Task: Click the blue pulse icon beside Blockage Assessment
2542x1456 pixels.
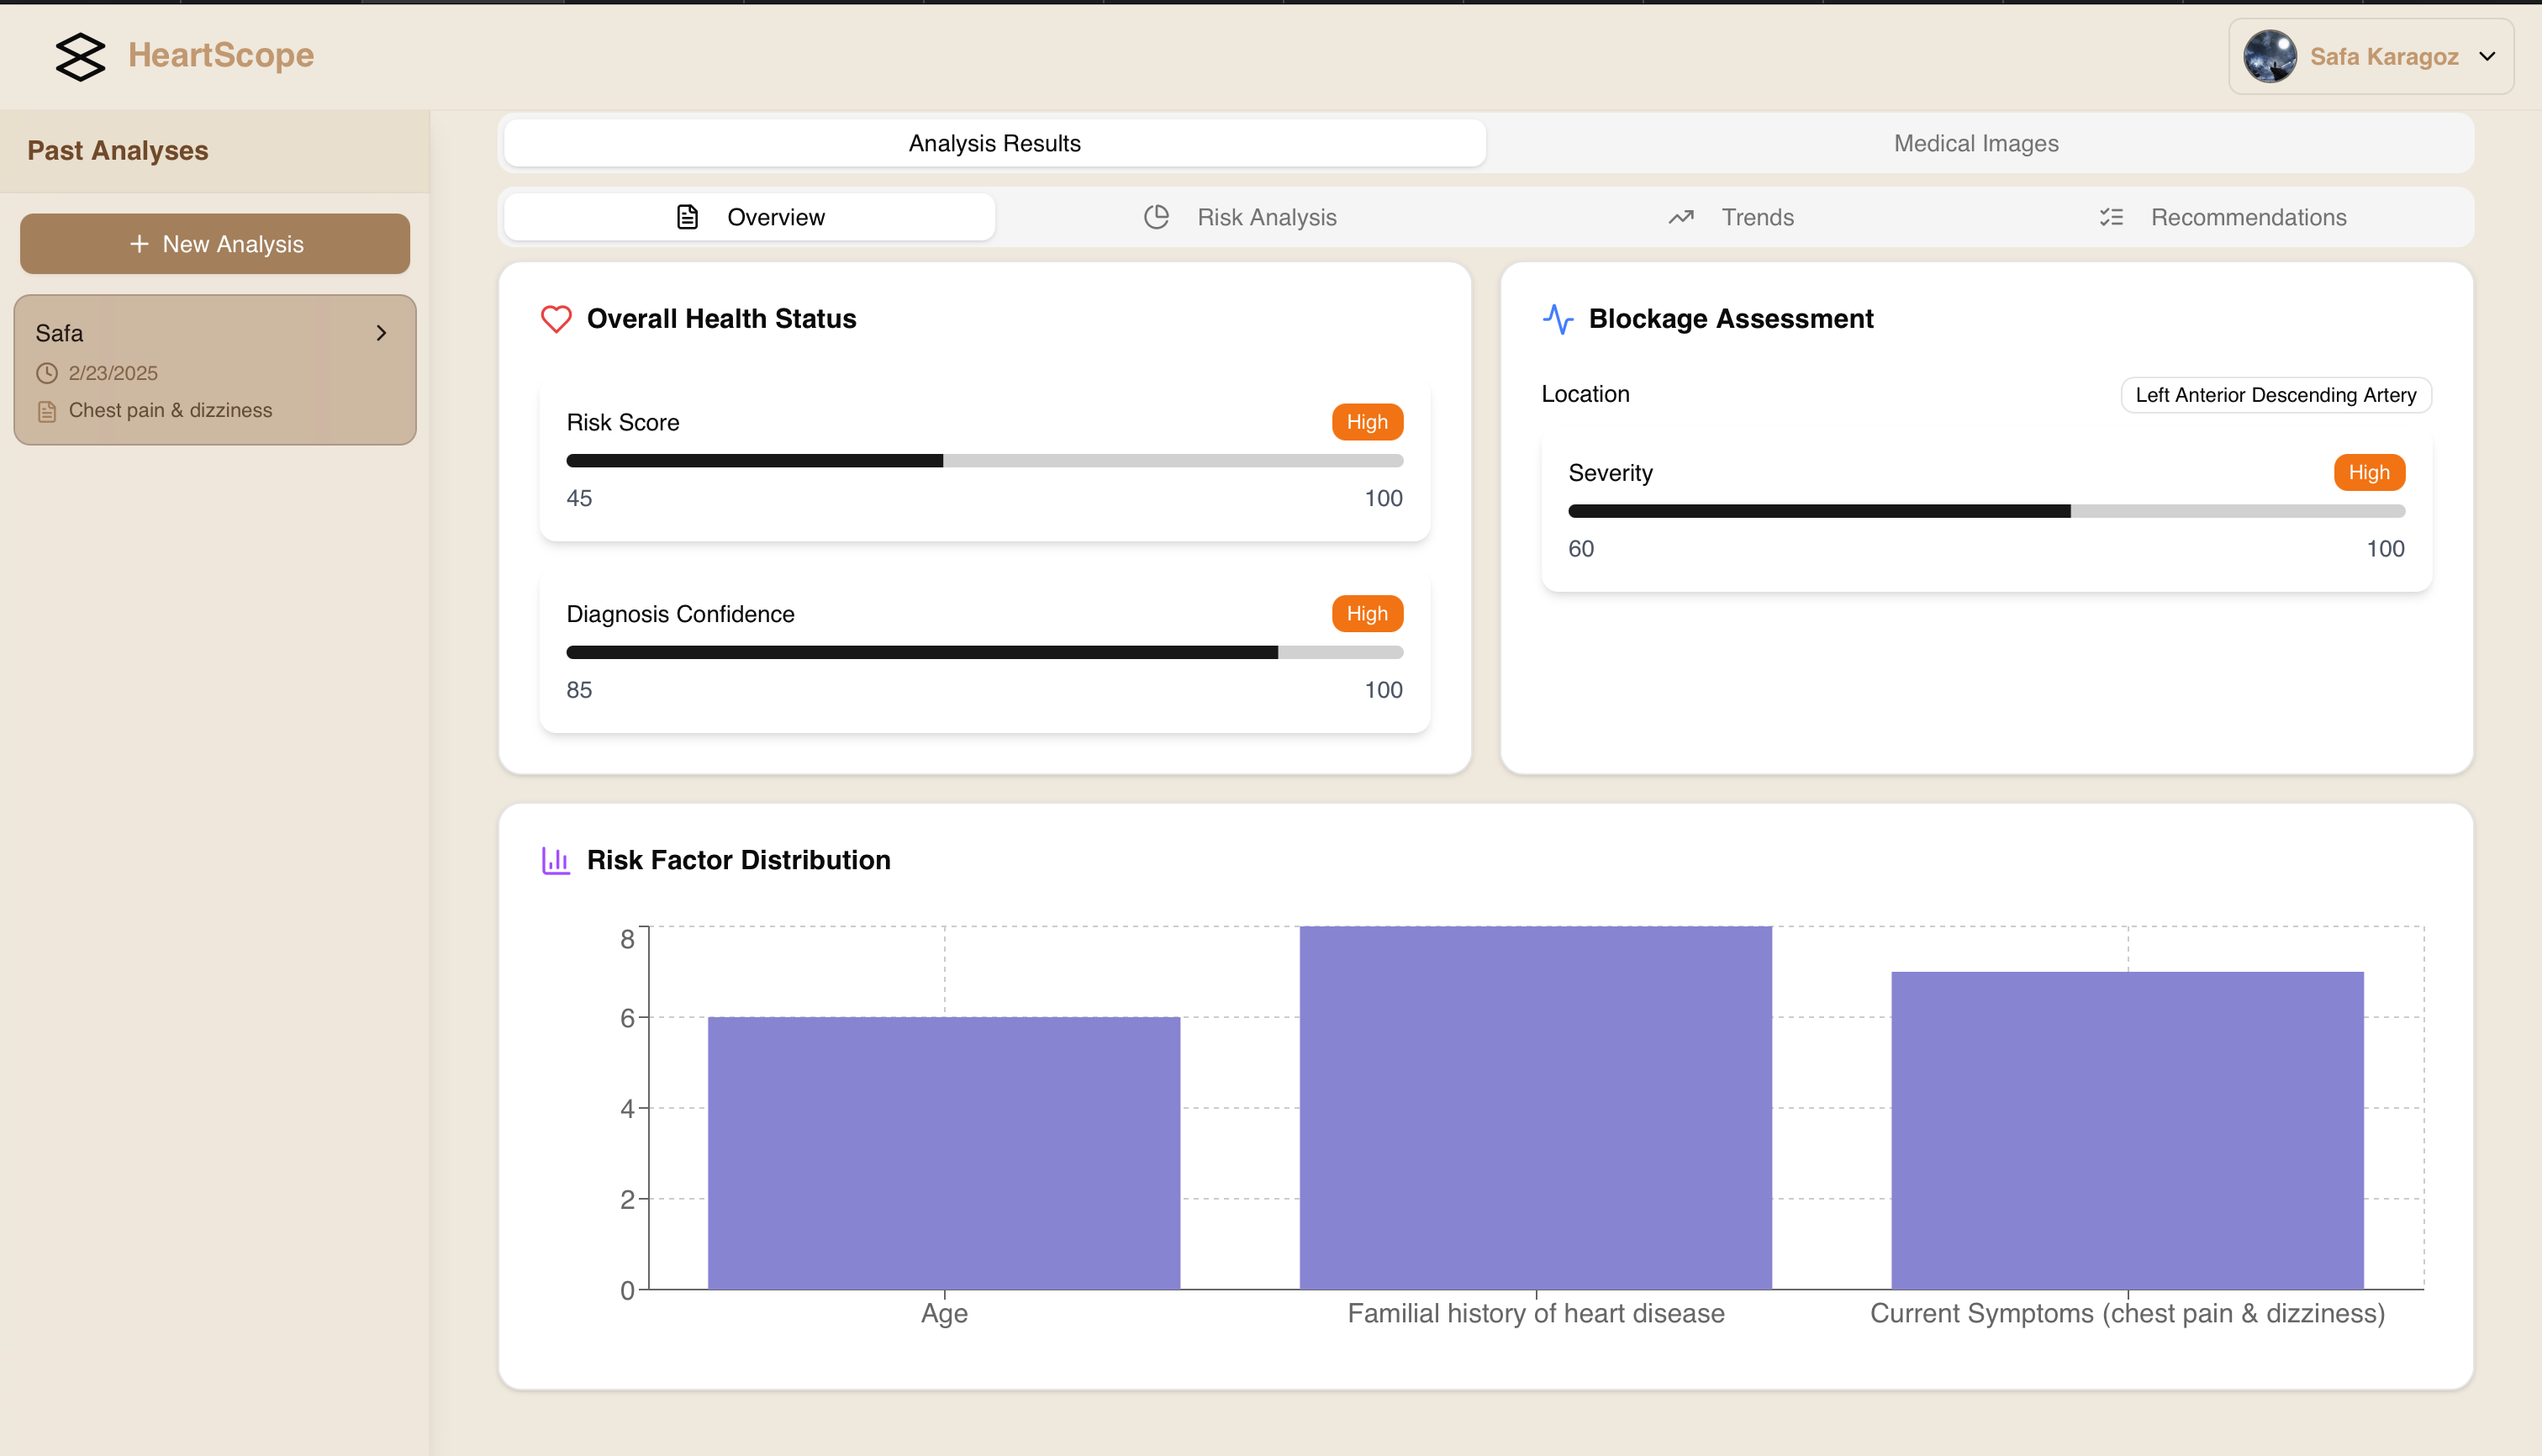Action: point(1558,319)
